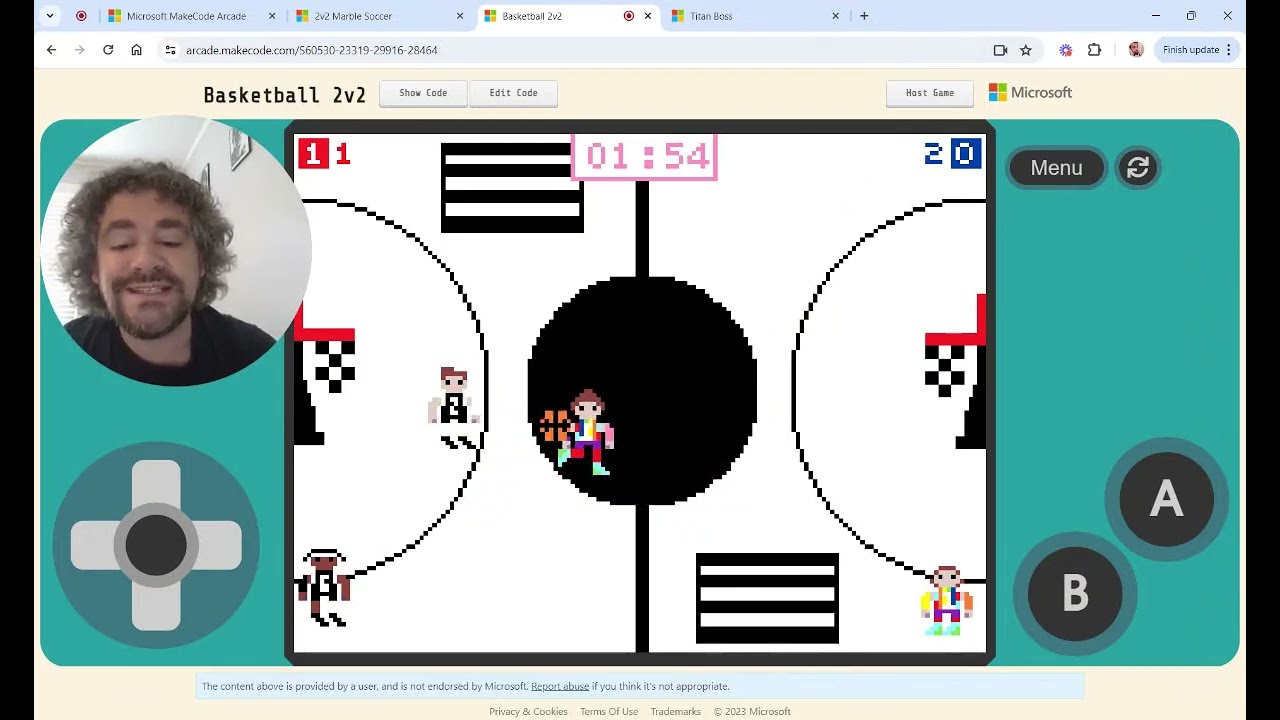Click the Edit Code button
Image resolution: width=1280 pixels, height=720 pixels.
coord(513,93)
